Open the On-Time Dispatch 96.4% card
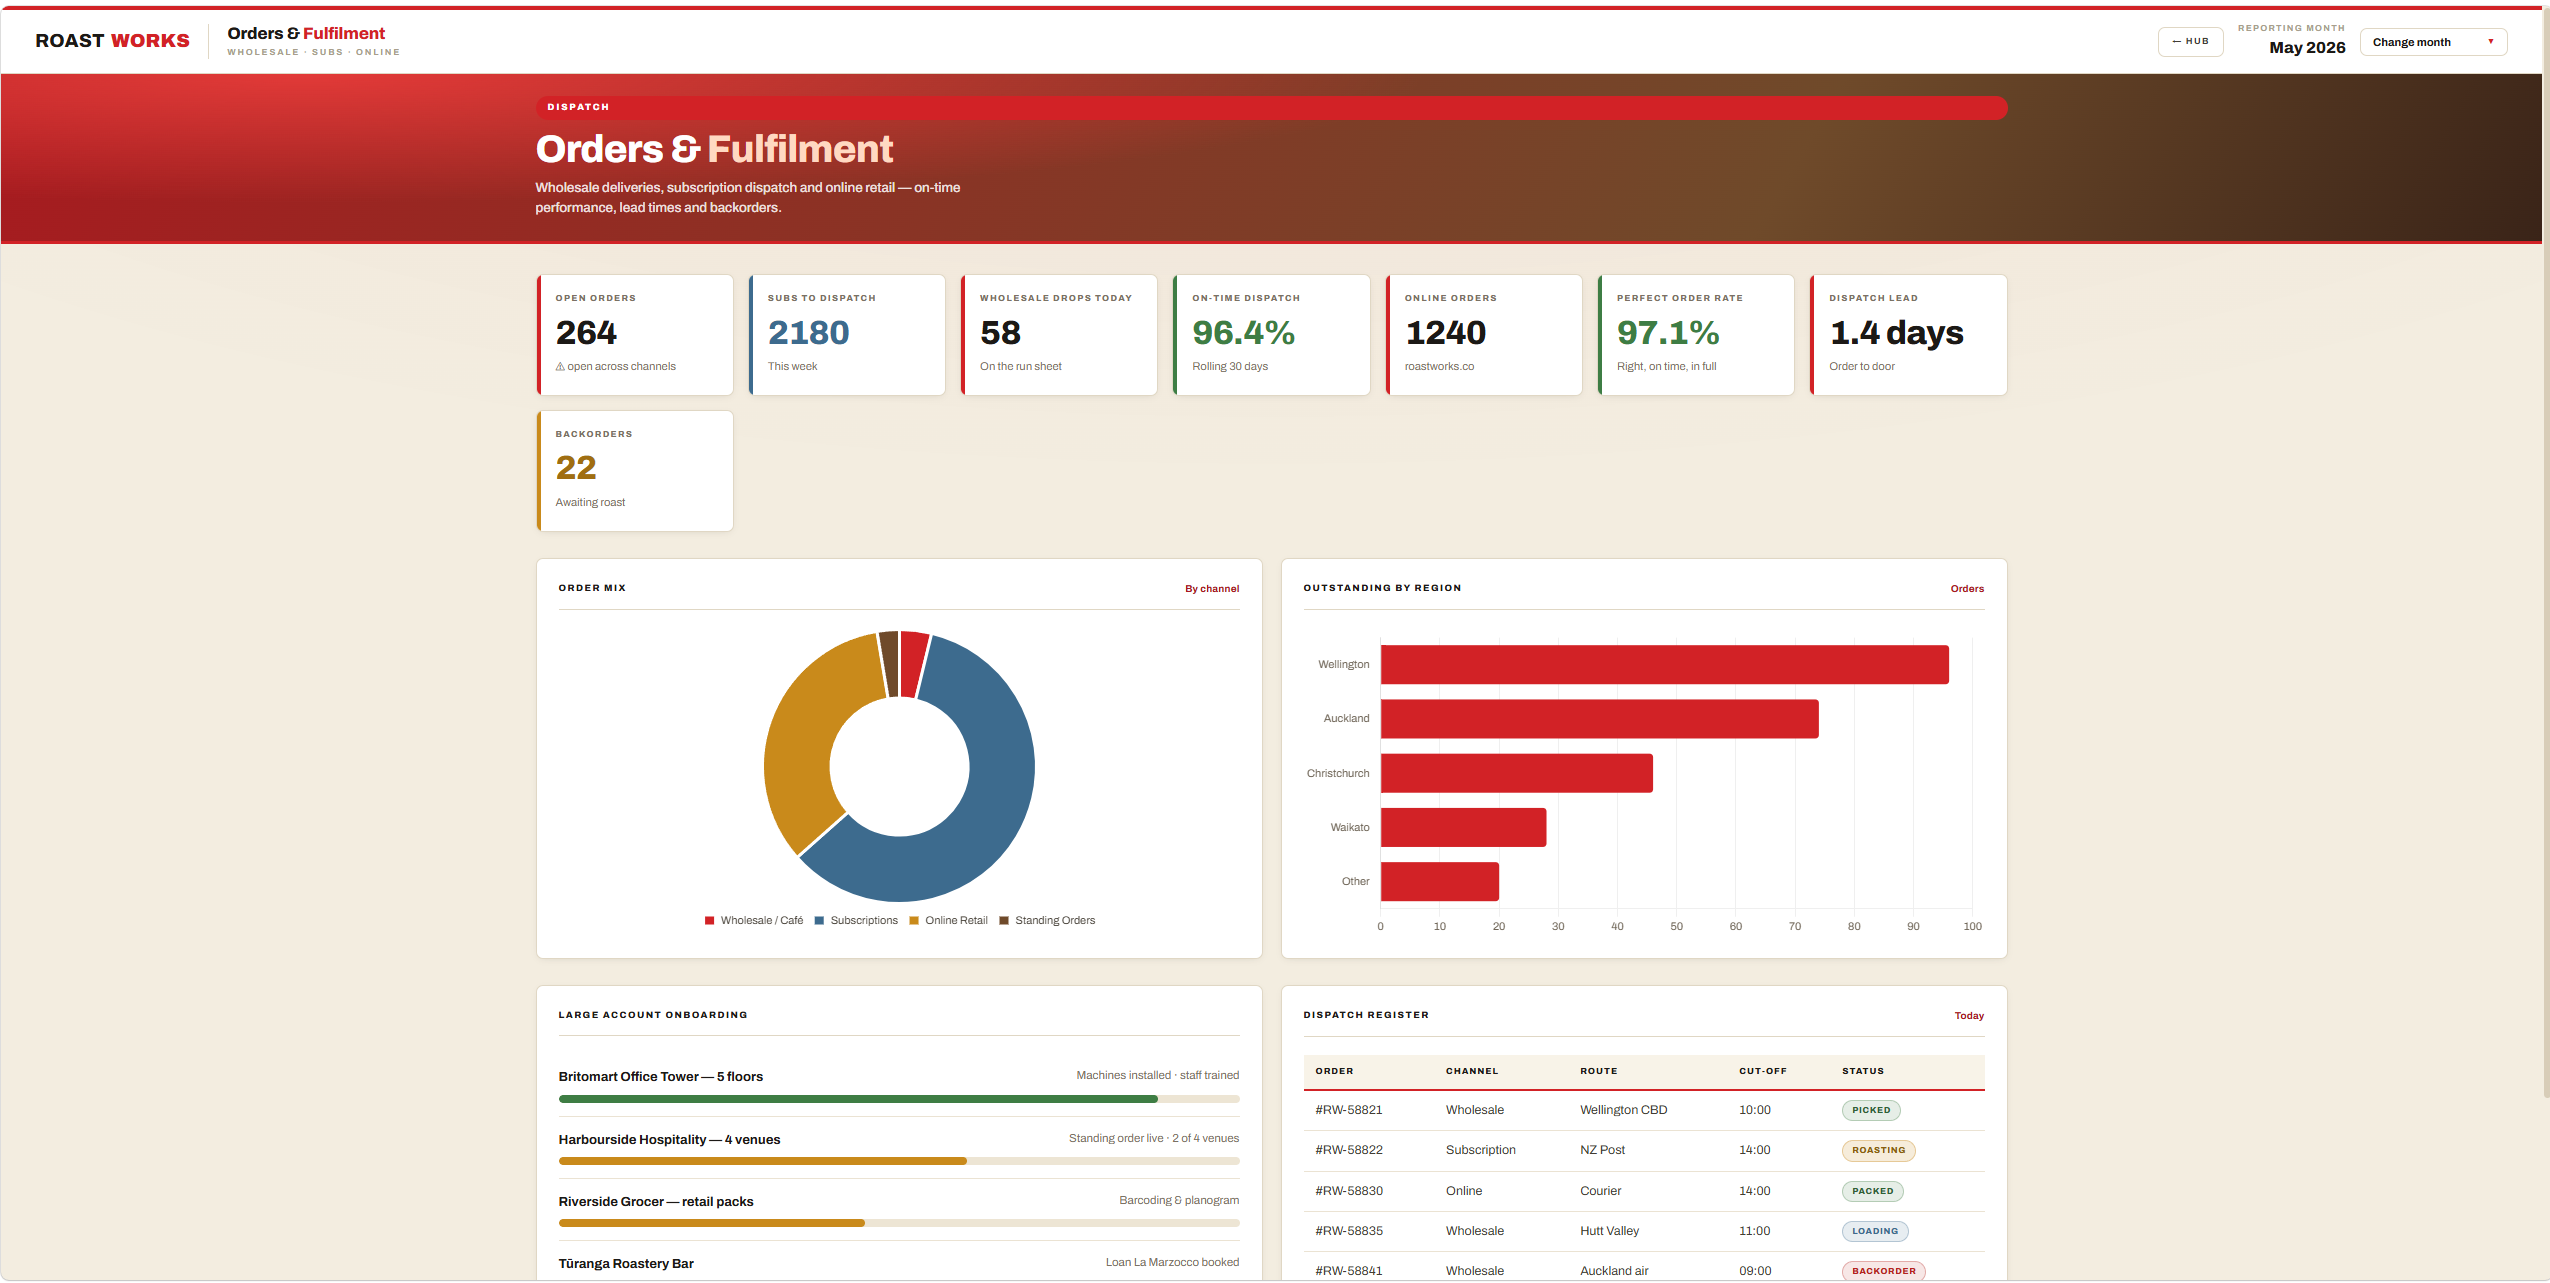The image size is (2550, 1283). [x=1272, y=335]
